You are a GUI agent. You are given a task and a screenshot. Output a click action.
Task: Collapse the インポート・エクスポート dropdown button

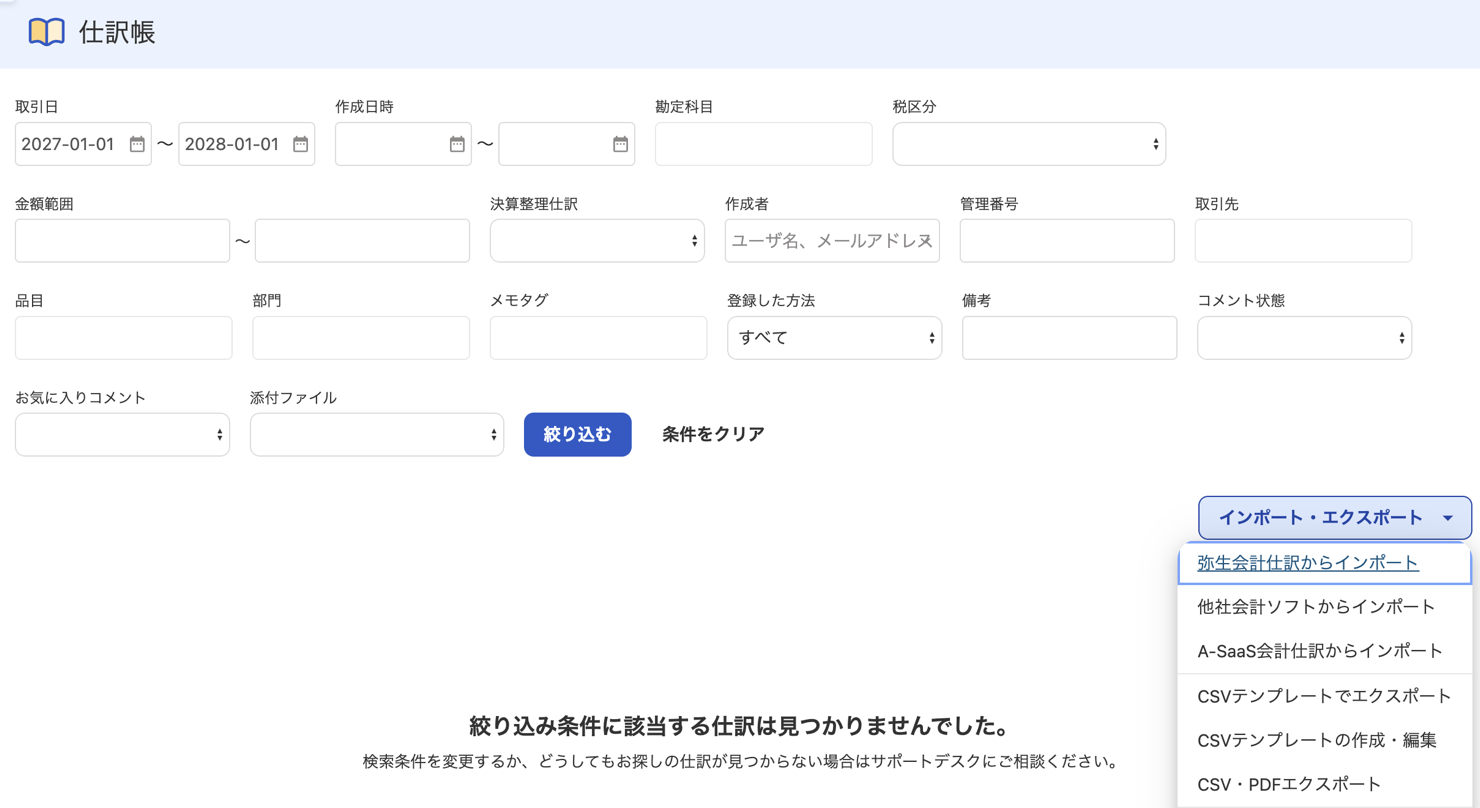pyautogui.click(x=1335, y=518)
